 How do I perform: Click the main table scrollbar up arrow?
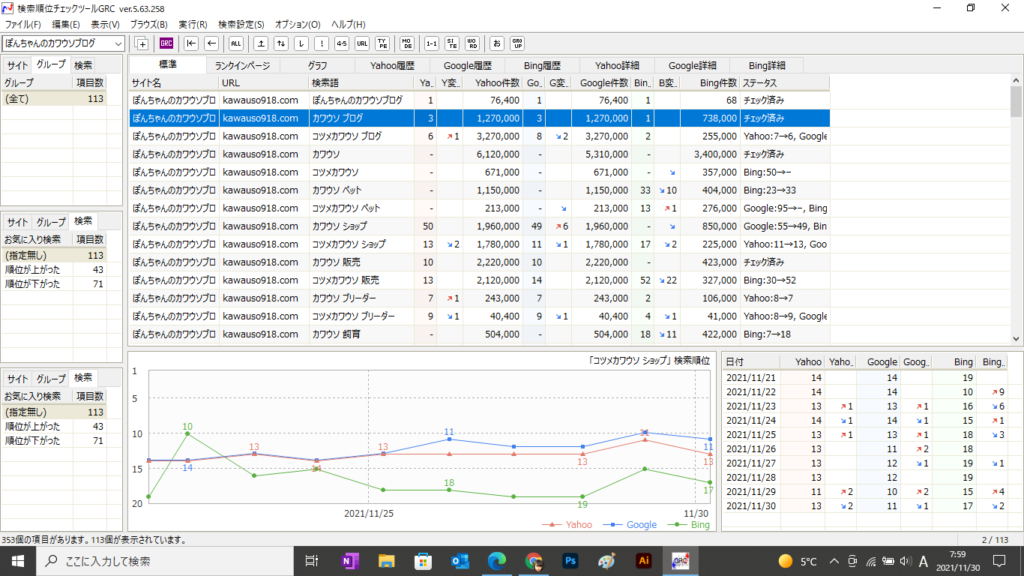1016,80
